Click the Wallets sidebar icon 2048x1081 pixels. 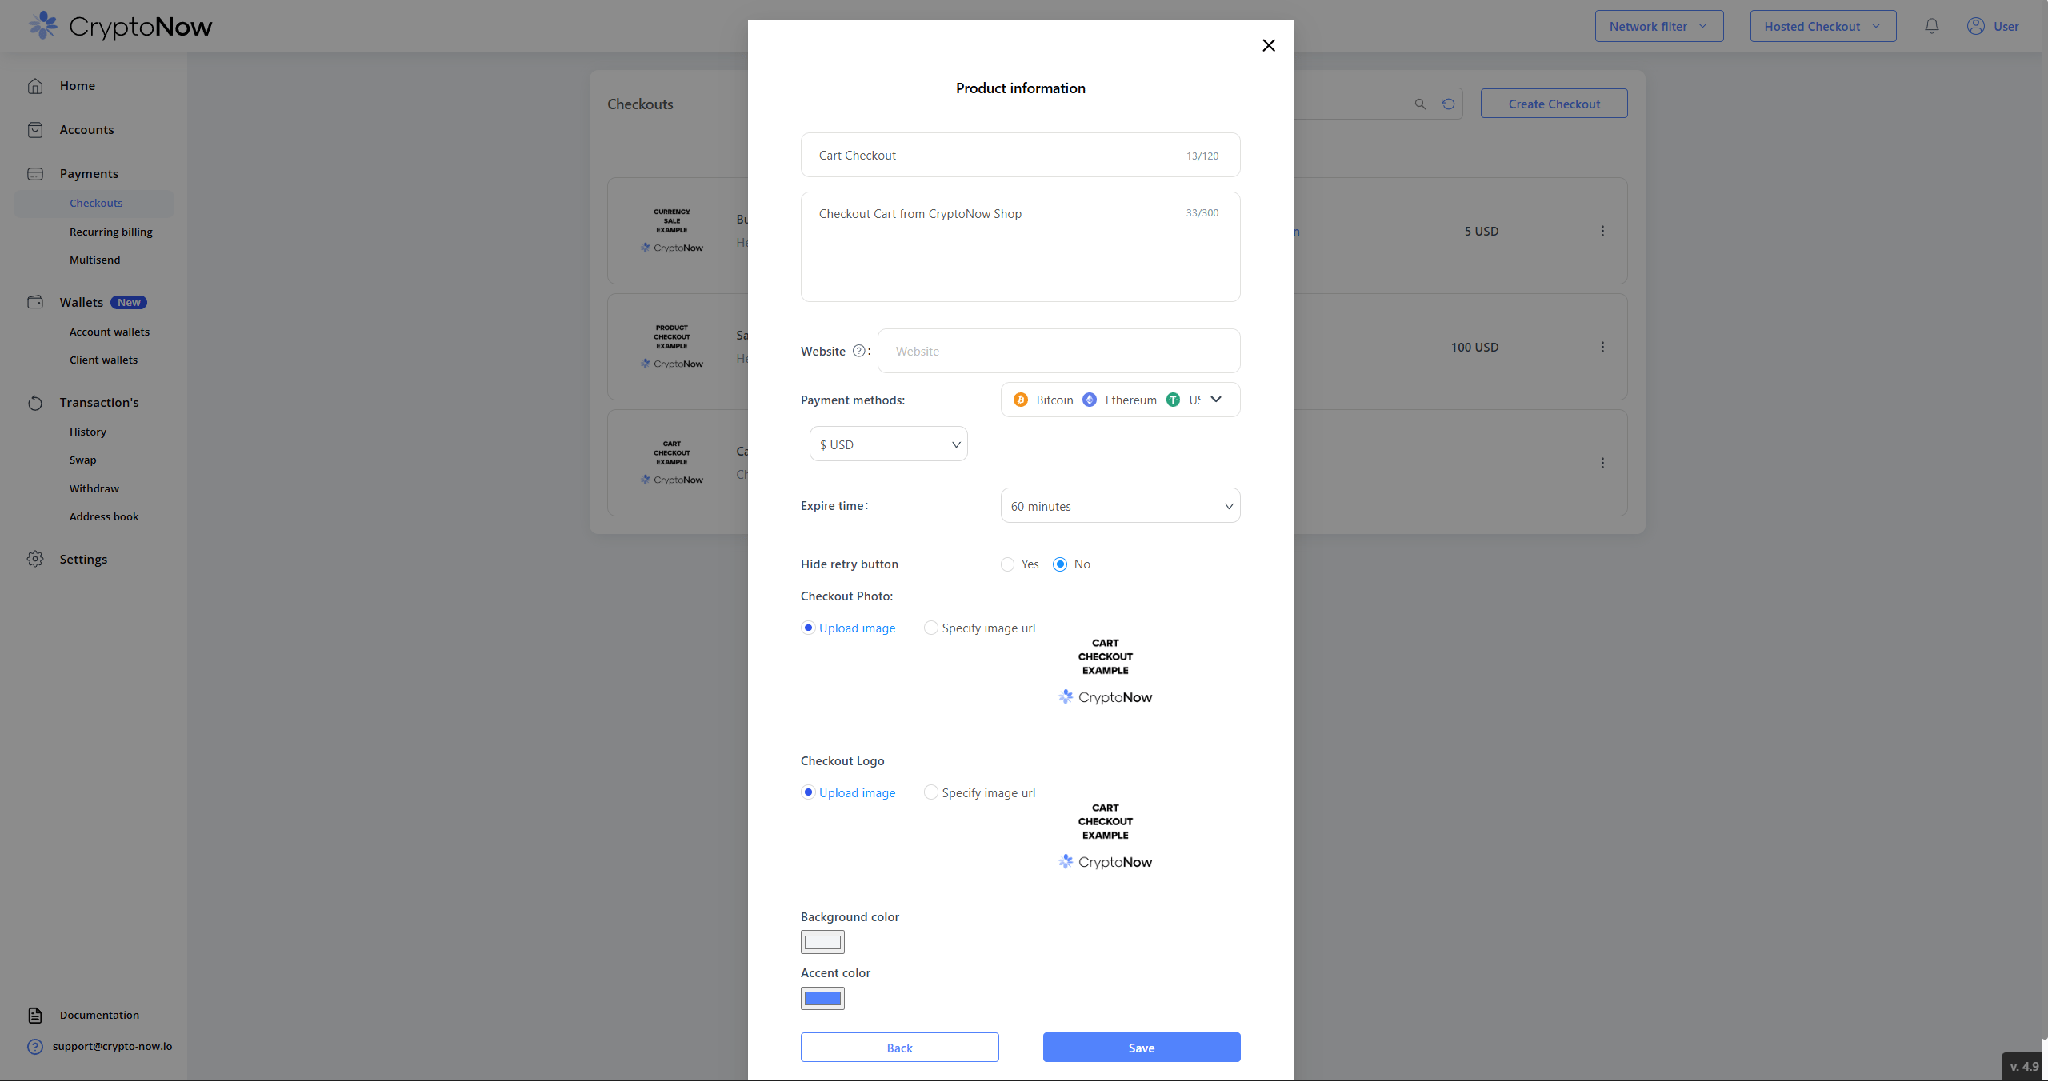[x=35, y=302]
